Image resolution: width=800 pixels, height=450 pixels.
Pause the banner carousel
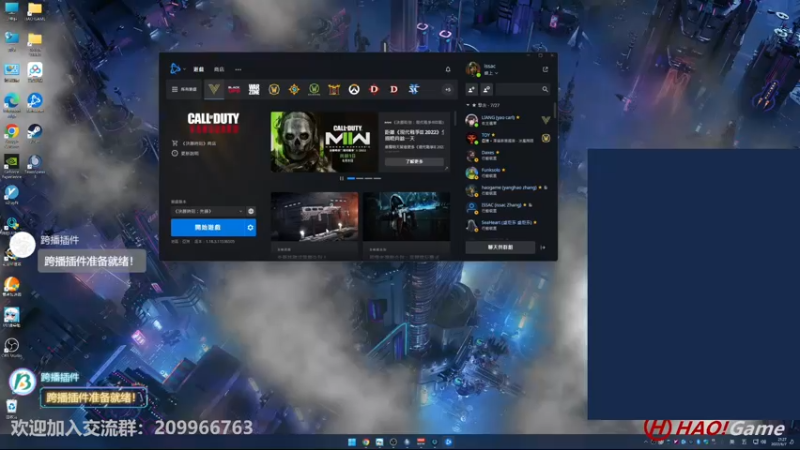(342, 179)
